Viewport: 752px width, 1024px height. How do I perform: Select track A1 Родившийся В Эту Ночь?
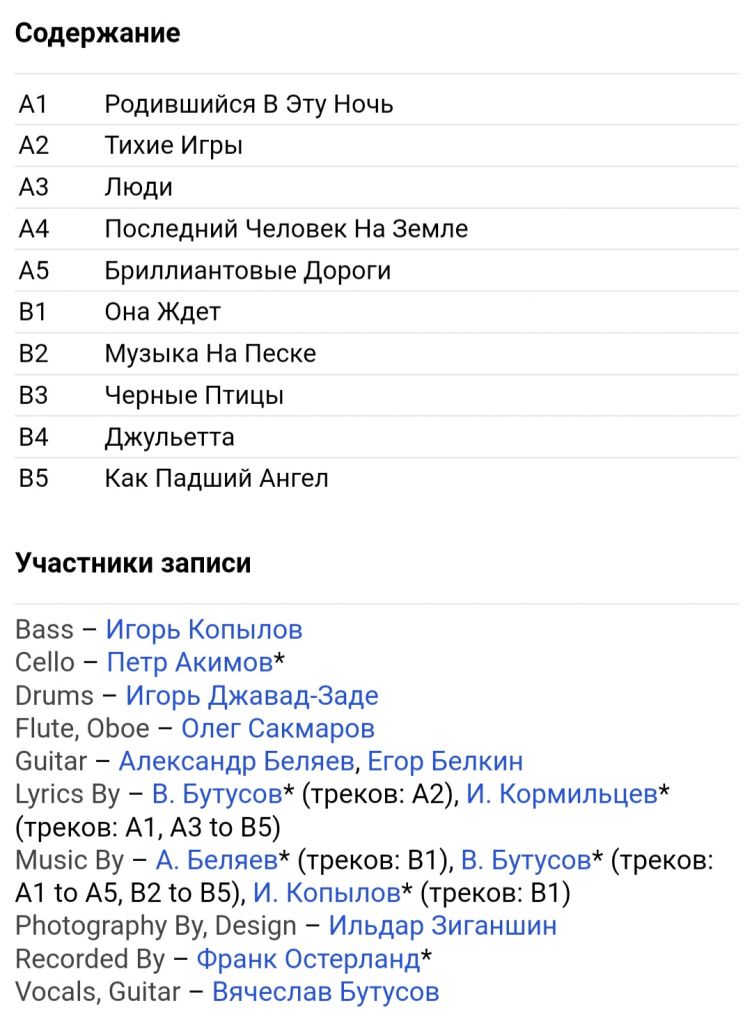pyautogui.click(x=377, y=104)
